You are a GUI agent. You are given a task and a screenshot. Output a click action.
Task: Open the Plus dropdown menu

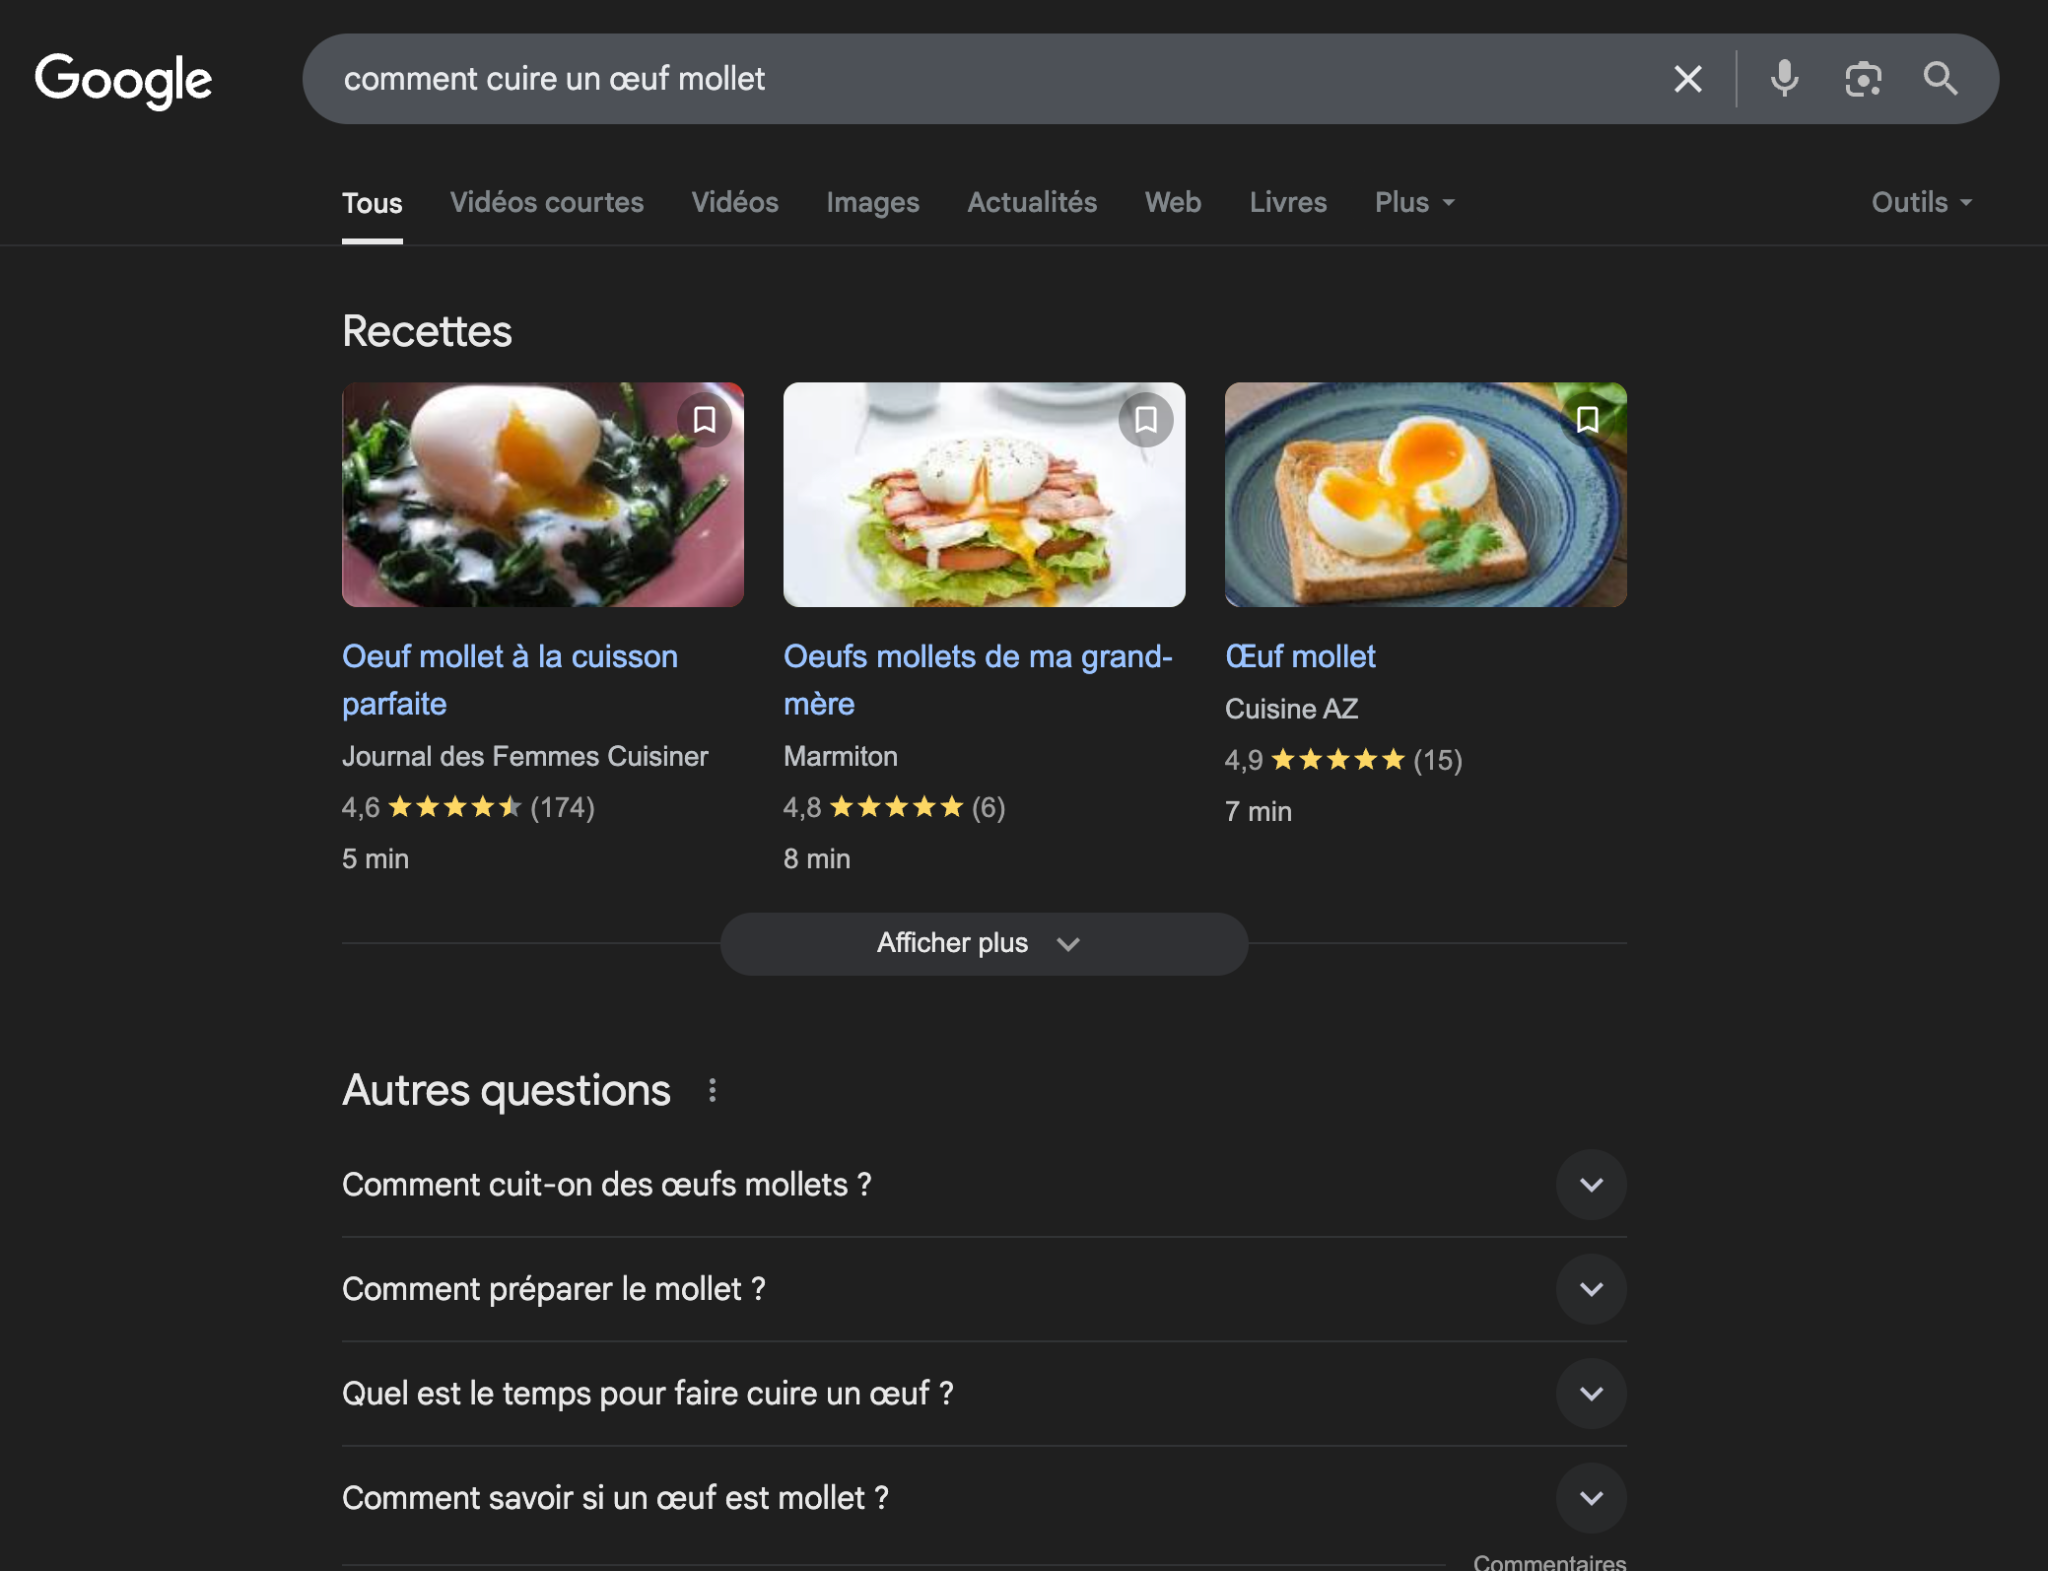[x=1414, y=203]
